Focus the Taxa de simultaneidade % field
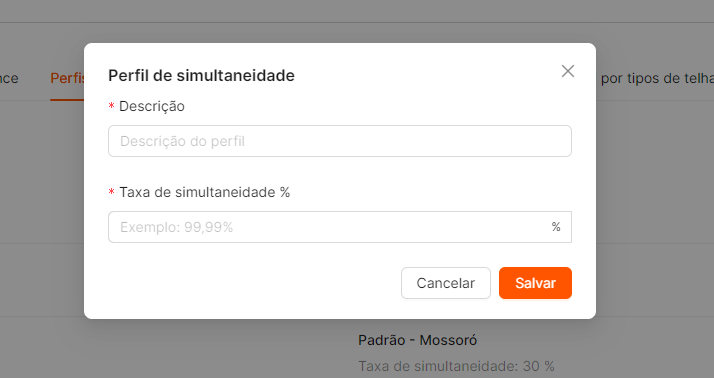The image size is (714, 378). pos(340,227)
